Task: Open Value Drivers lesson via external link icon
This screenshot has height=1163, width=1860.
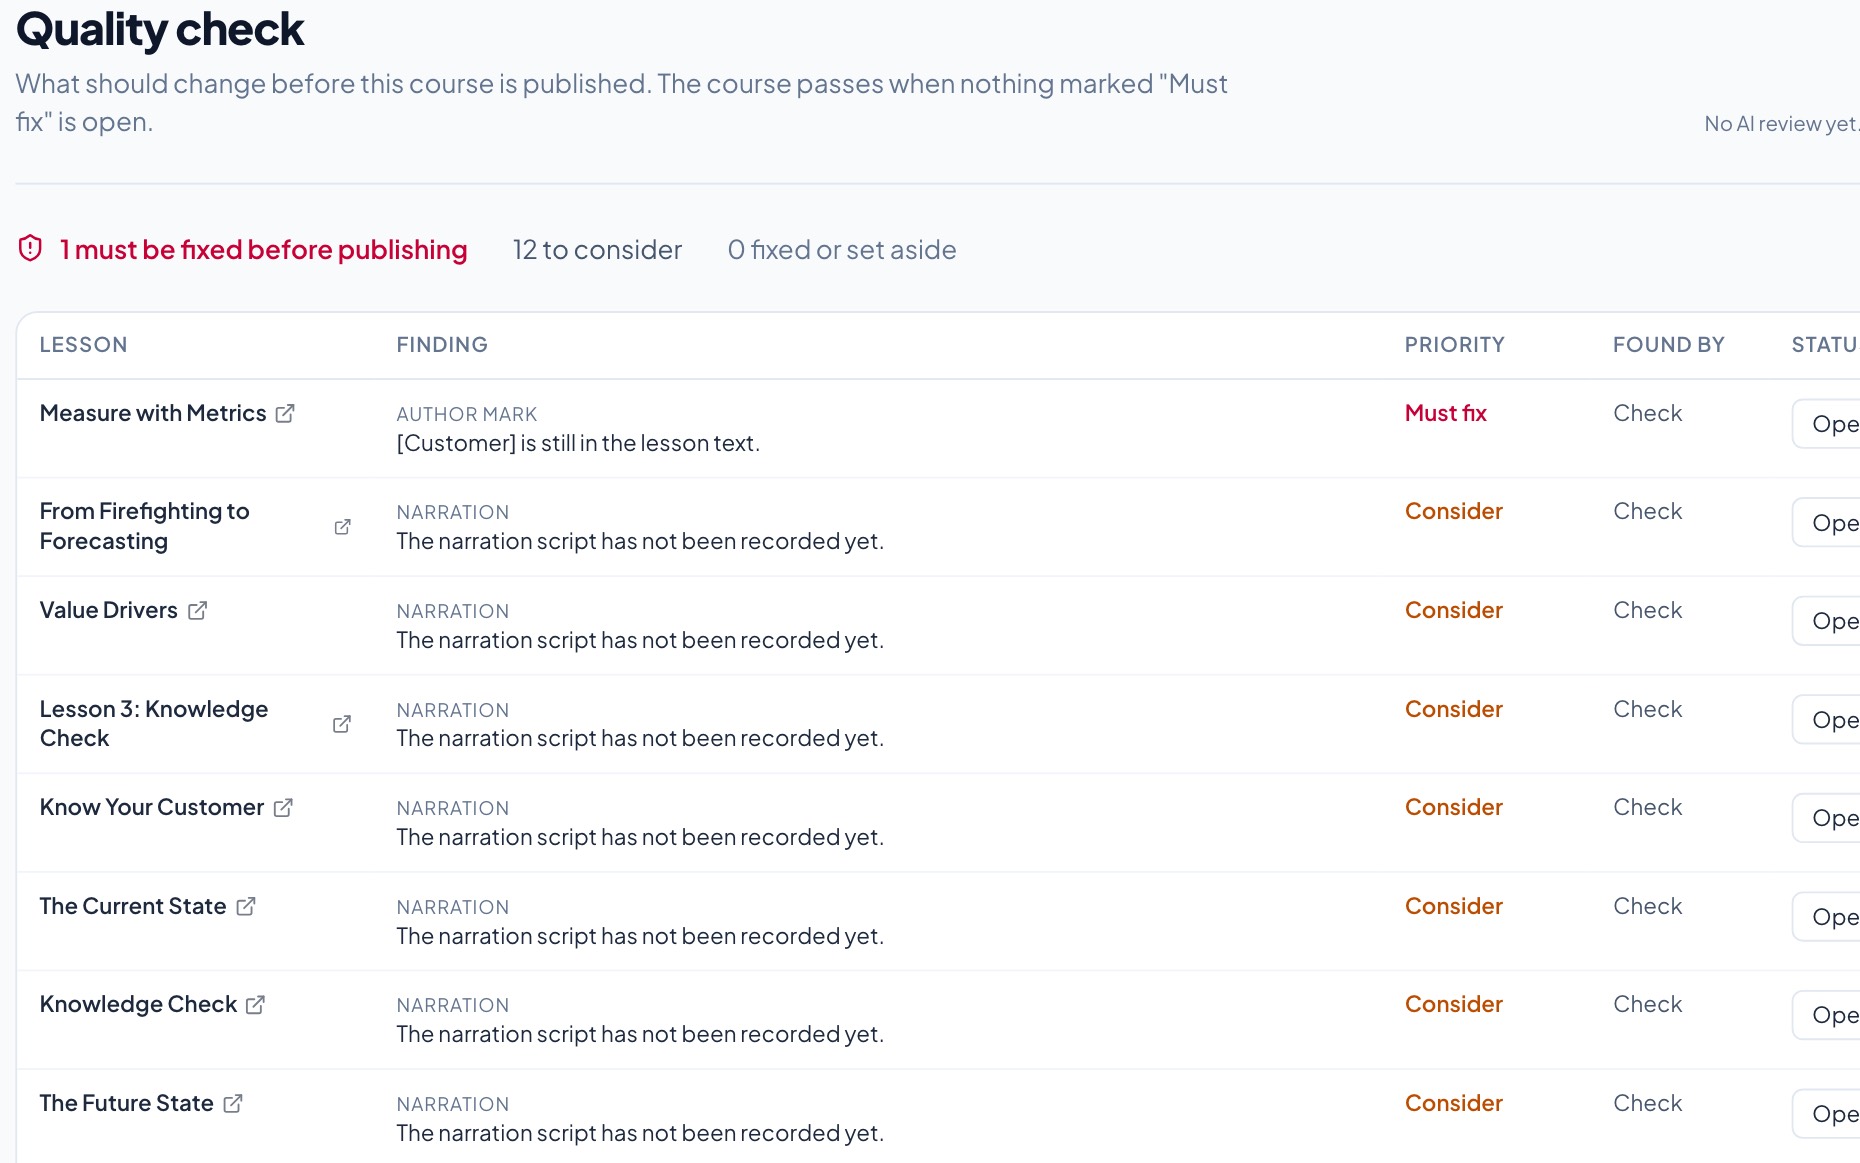Action: (197, 610)
